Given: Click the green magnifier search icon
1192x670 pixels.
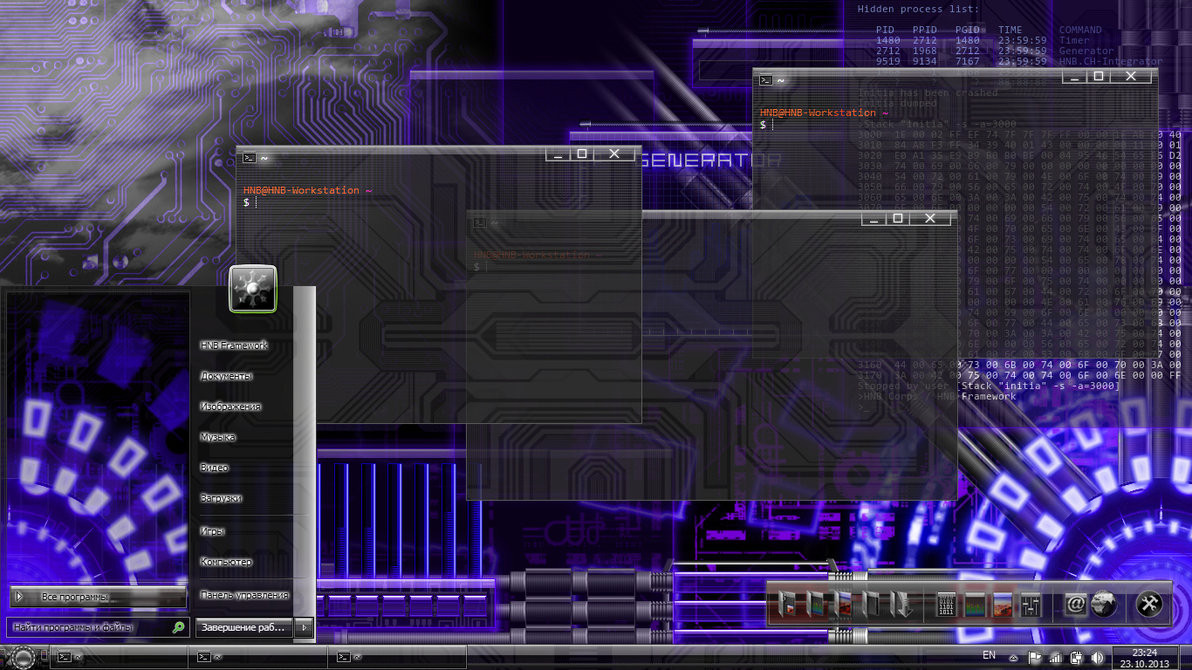Looking at the screenshot, I should click(x=178, y=627).
